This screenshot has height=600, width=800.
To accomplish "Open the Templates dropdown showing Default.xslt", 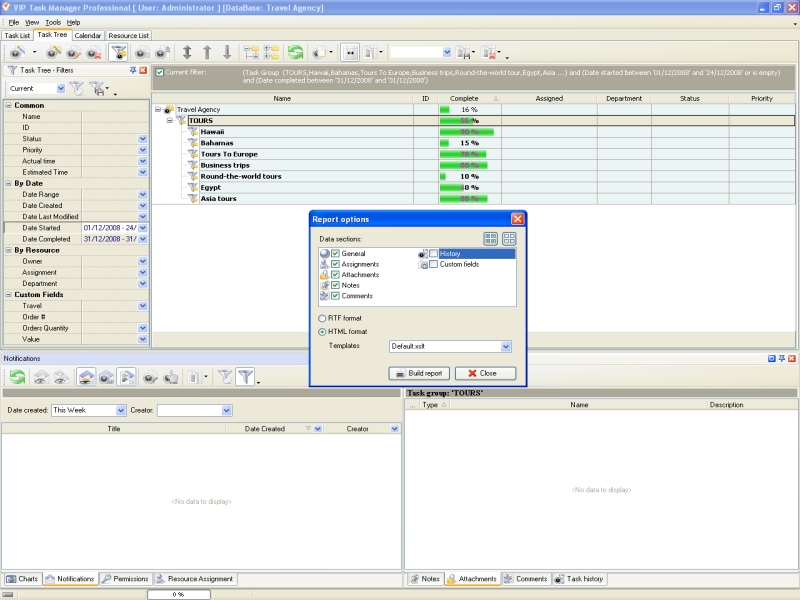I will (x=505, y=346).
